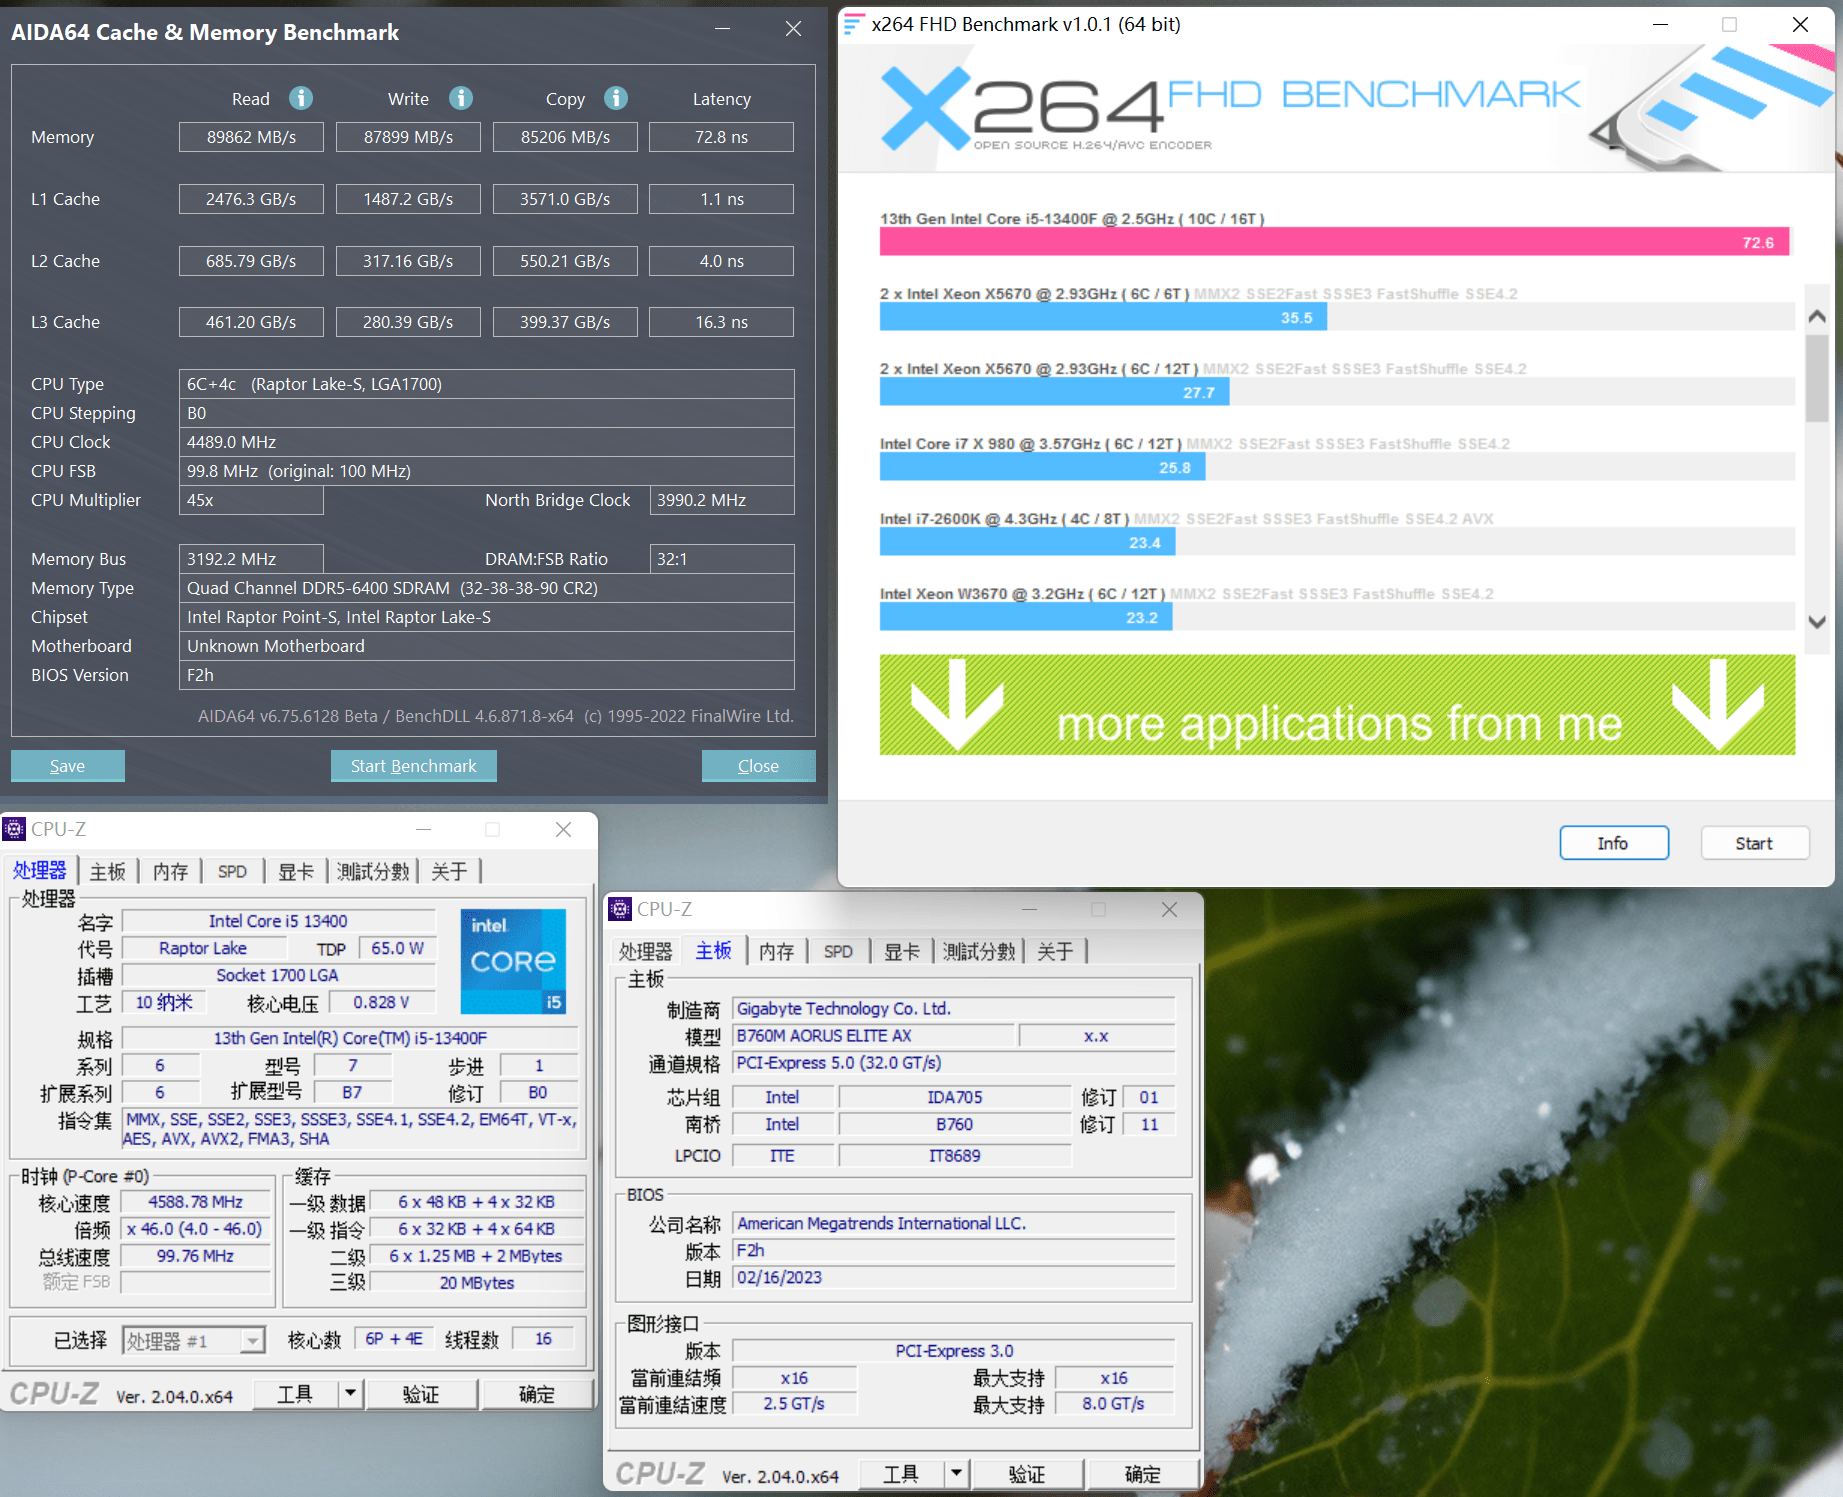Open 显卡 tab in processor CPU-Z window
This screenshot has height=1497, width=1843.
point(295,871)
